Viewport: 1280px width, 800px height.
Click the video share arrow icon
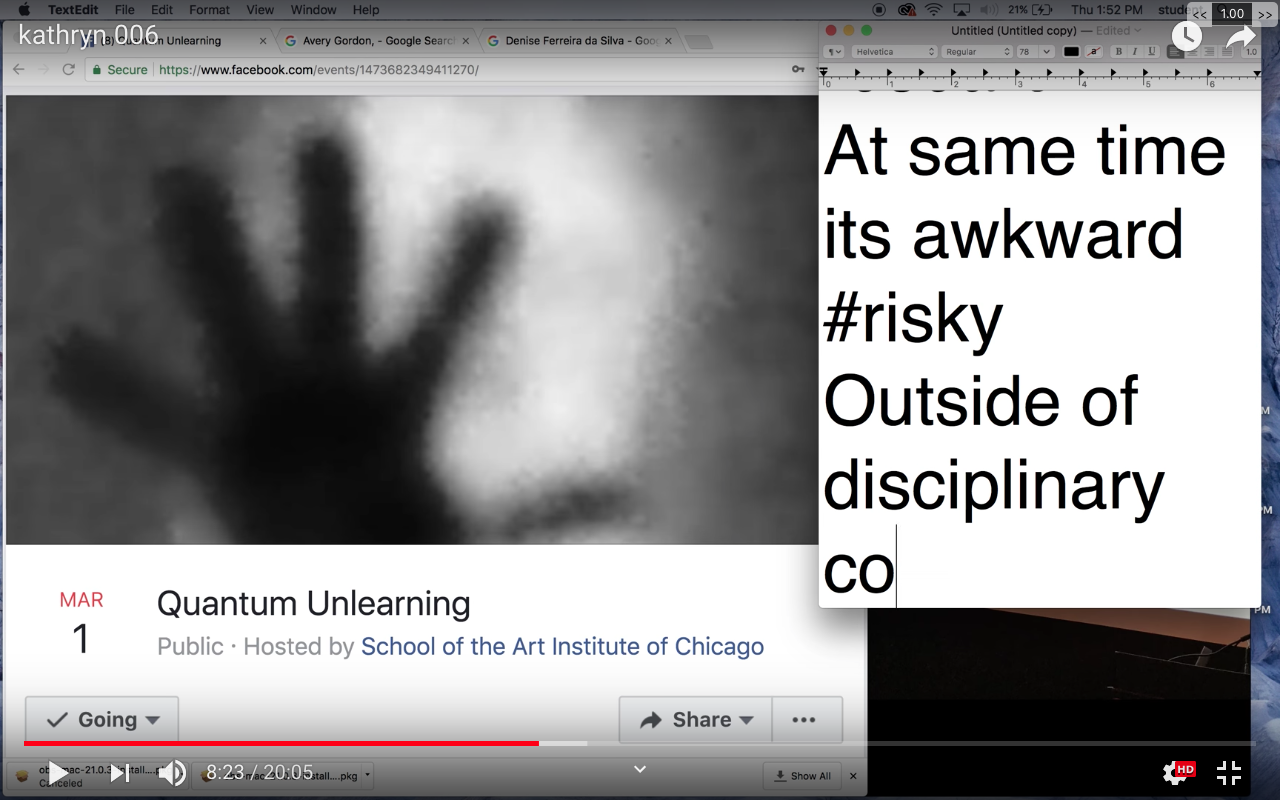[x=1241, y=38]
